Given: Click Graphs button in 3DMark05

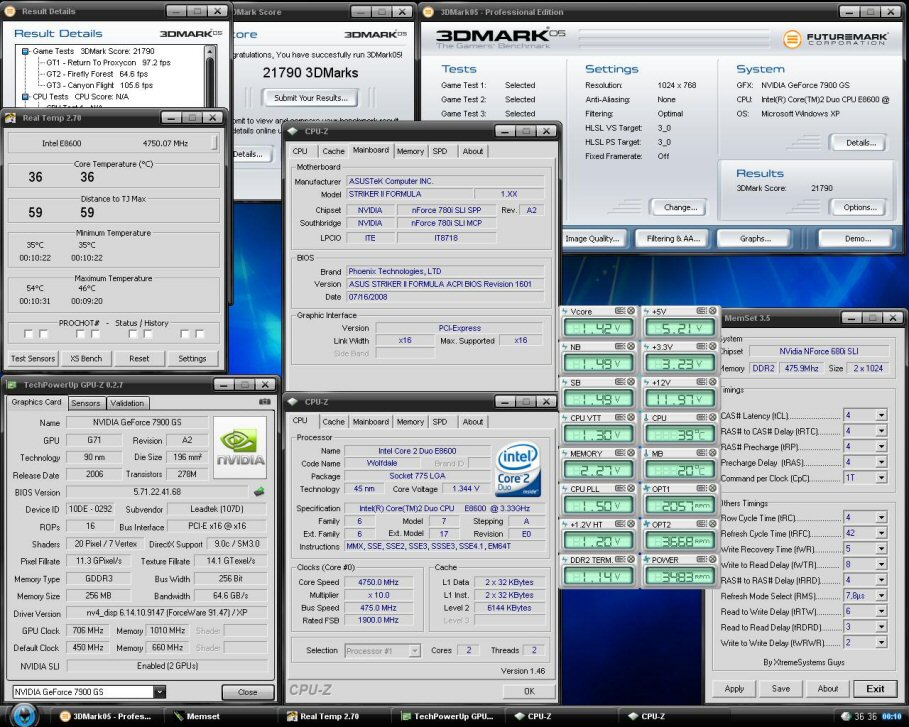Looking at the screenshot, I should click(x=755, y=239).
